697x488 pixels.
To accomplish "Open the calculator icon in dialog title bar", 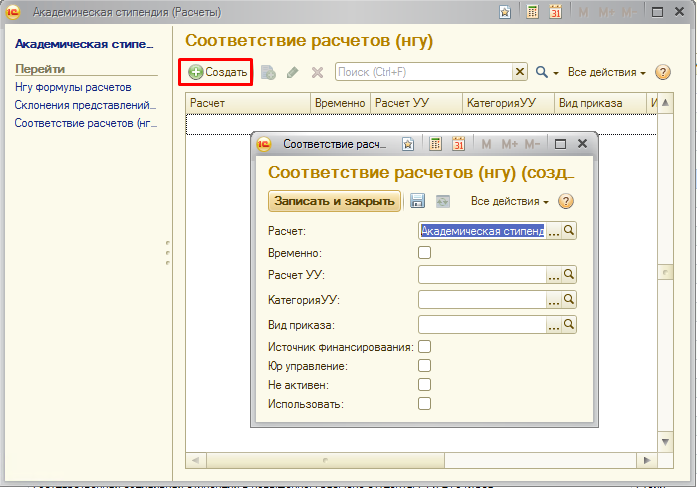I will pyautogui.click(x=435, y=144).
